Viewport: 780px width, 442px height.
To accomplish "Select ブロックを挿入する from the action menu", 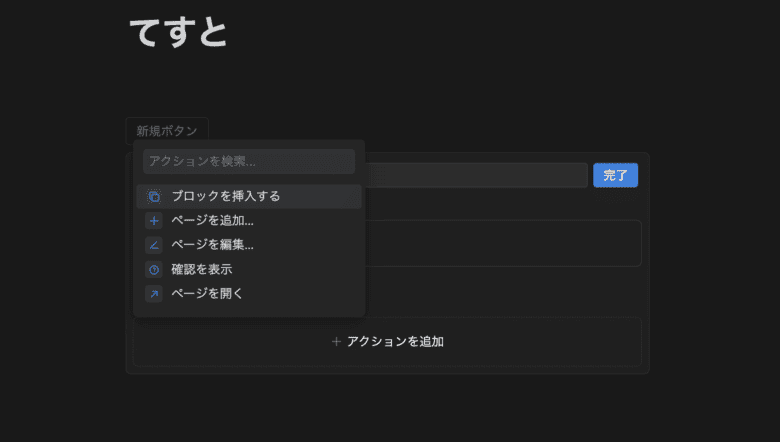I will [x=225, y=196].
